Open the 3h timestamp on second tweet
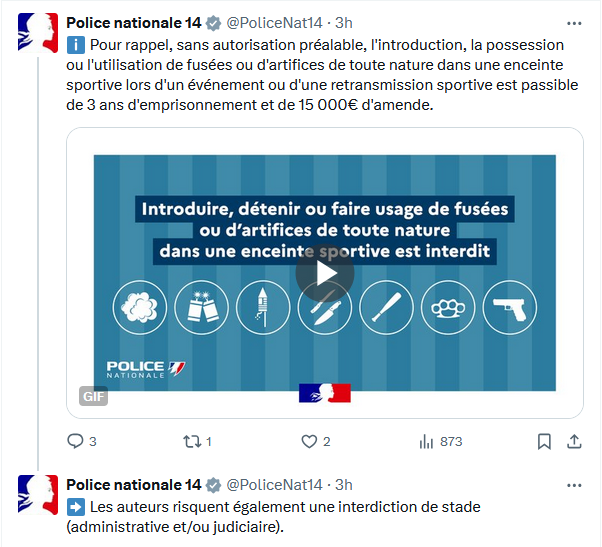This screenshot has height=547, width=602. coord(344,486)
